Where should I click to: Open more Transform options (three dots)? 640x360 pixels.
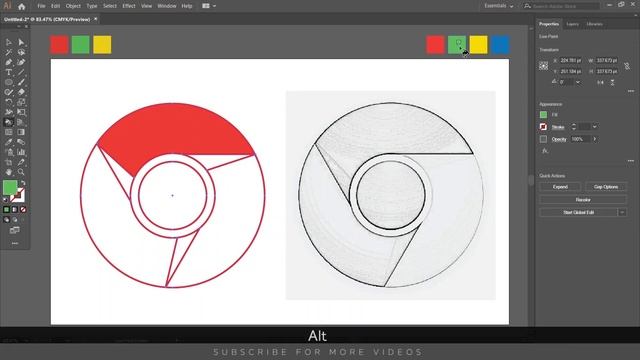click(x=631, y=91)
